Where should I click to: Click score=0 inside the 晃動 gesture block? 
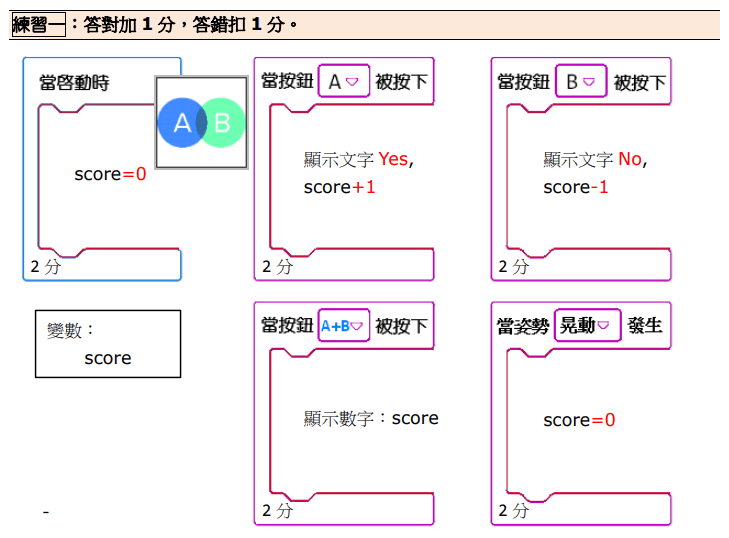579,420
